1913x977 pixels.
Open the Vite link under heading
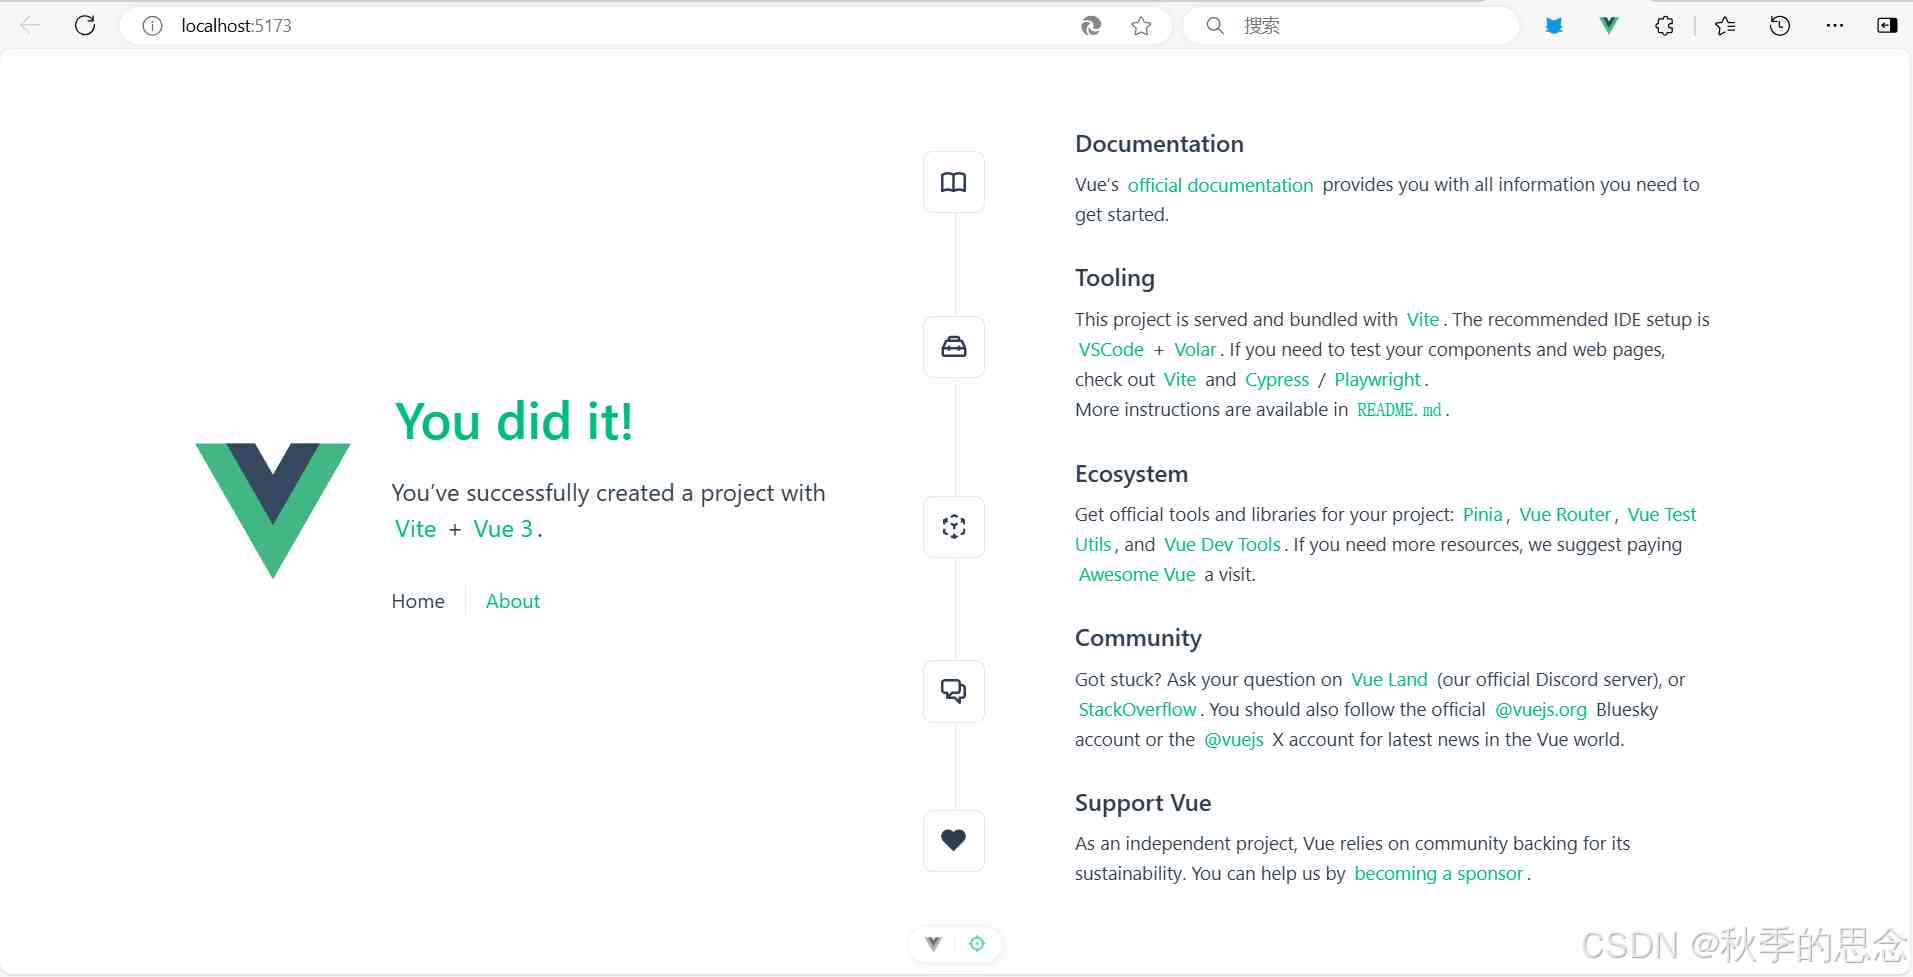tap(415, 529)
